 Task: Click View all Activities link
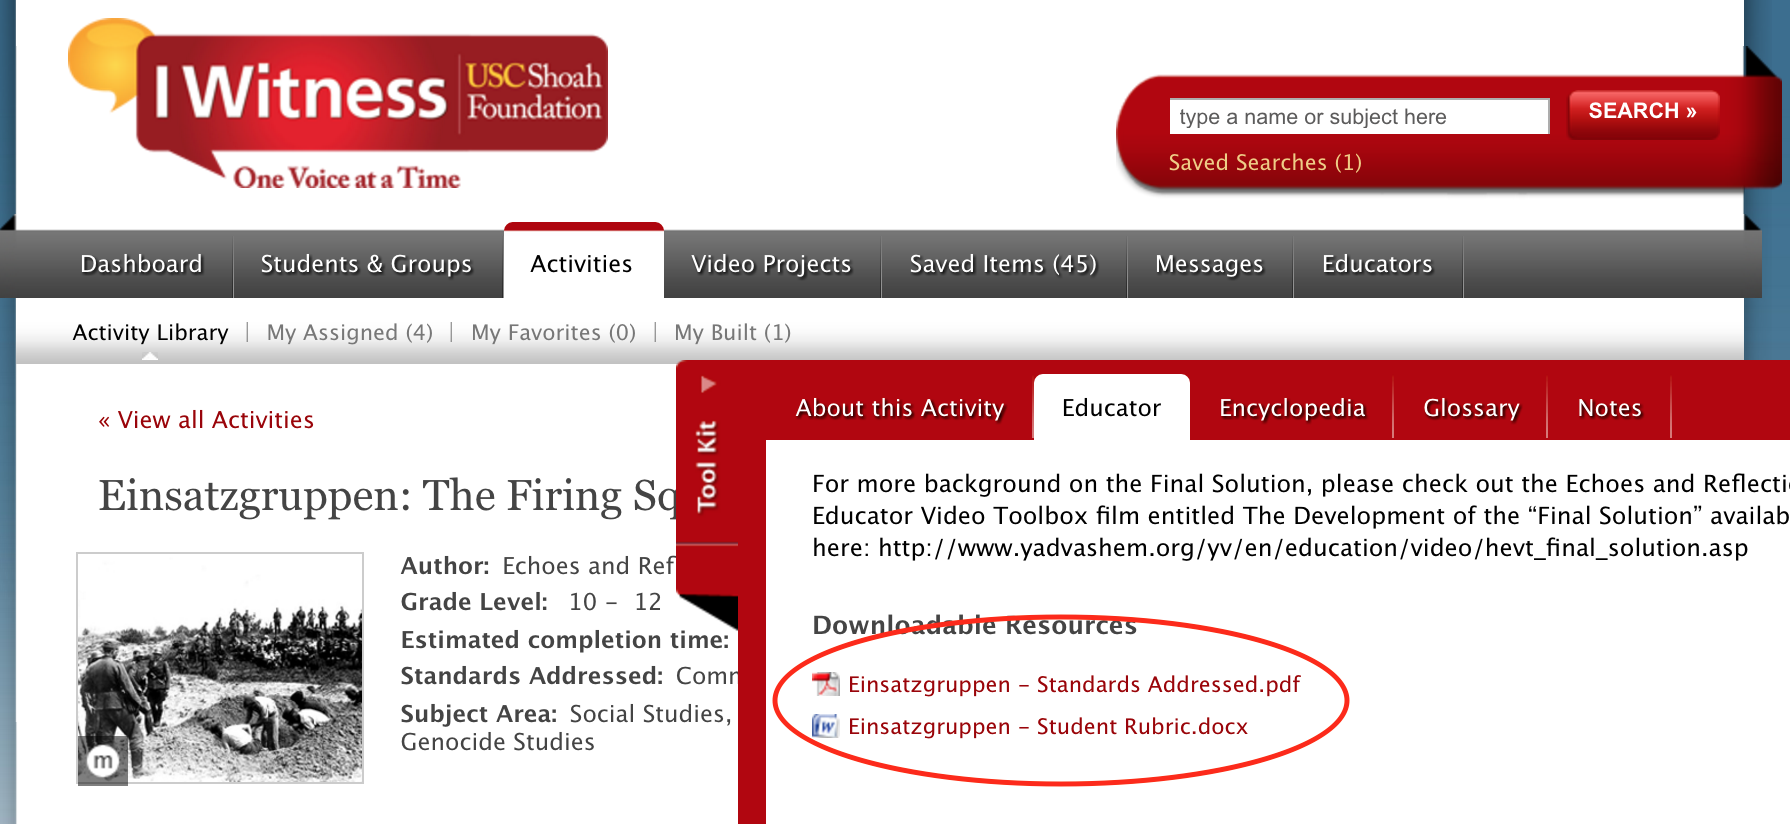coord(206,420)
